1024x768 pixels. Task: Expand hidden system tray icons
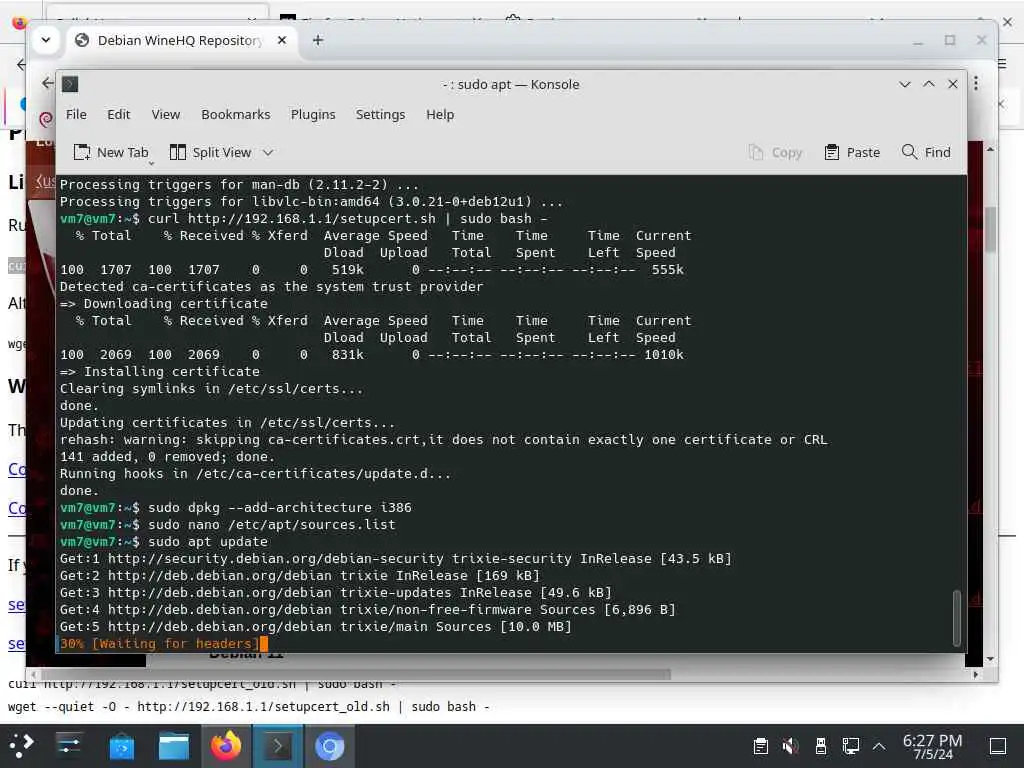point(879,746)
